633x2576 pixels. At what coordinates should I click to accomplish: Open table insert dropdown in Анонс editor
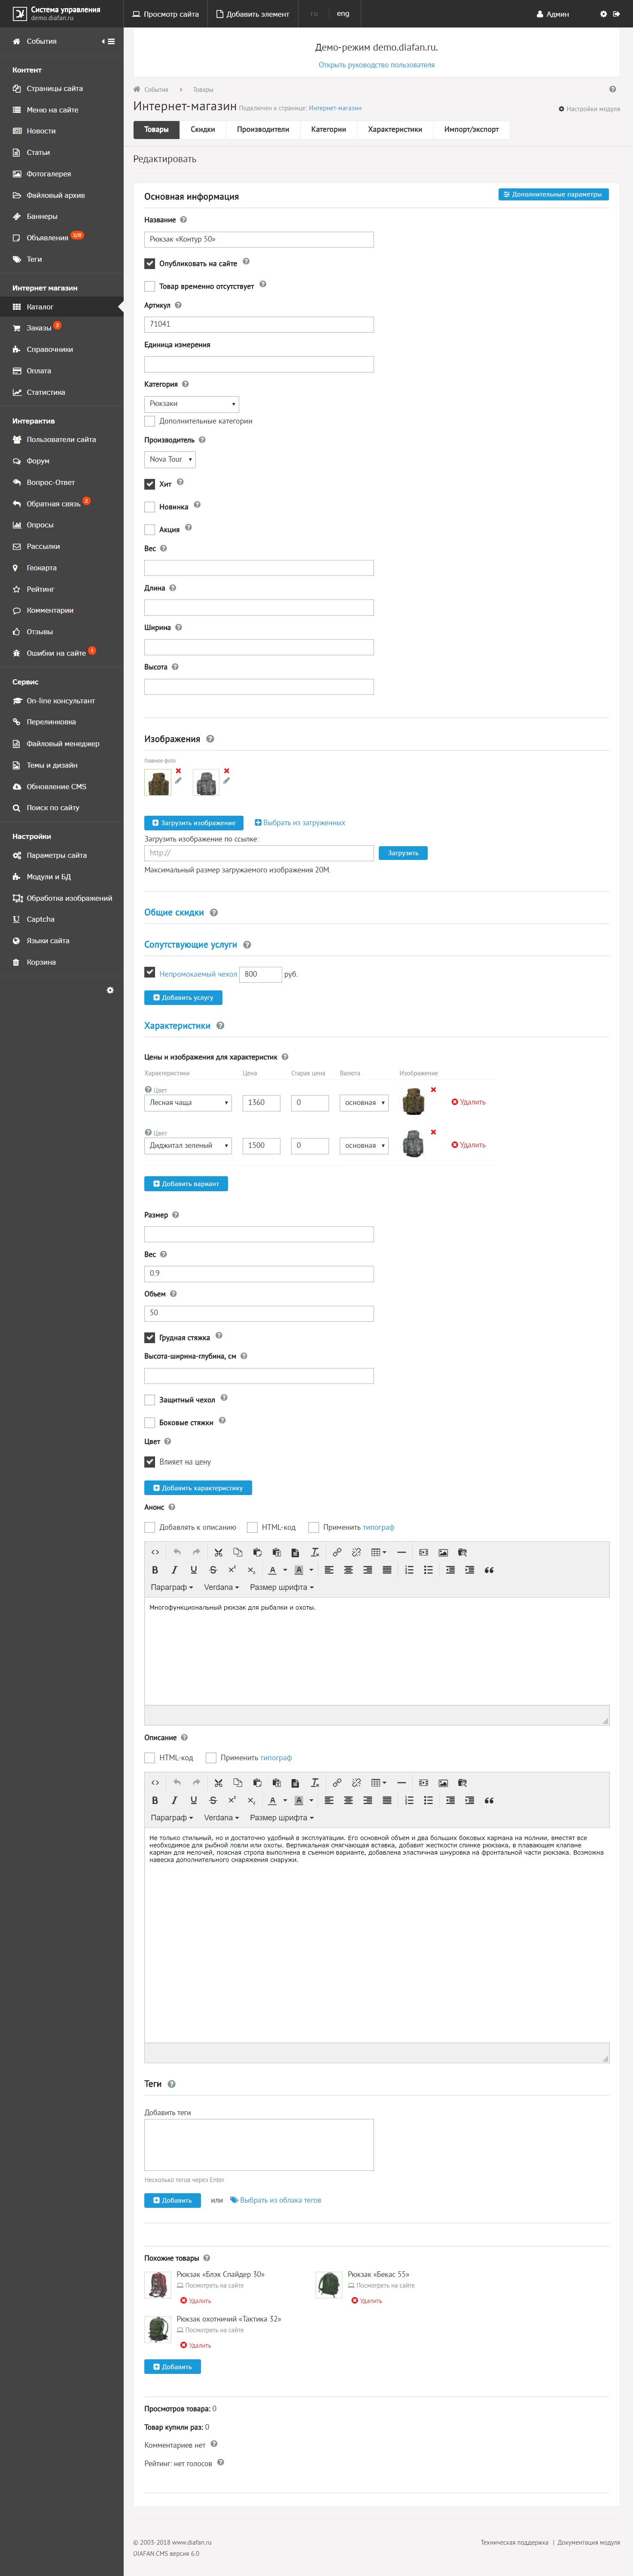coord(379,1552)
